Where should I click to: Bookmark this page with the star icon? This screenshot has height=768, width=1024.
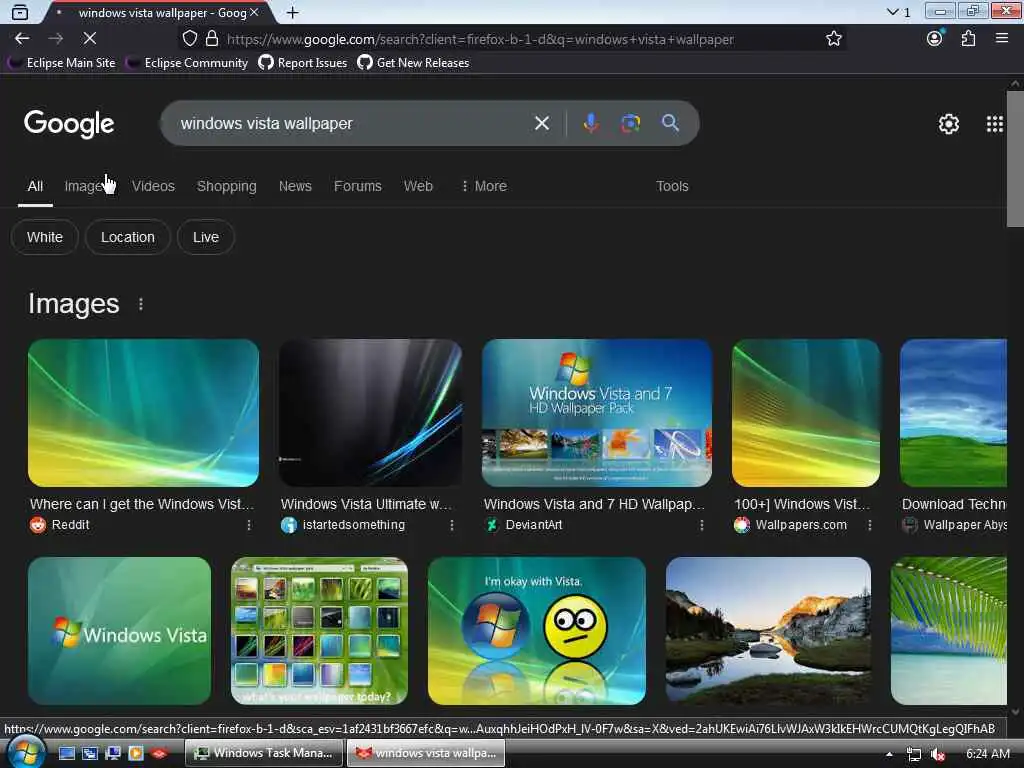[833, 39]
